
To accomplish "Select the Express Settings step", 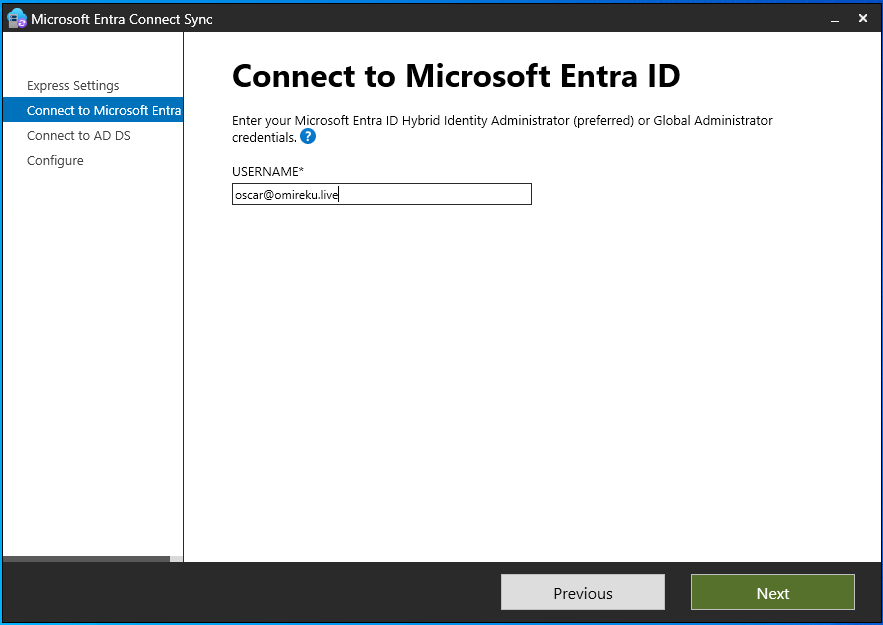I will (73, 86).
